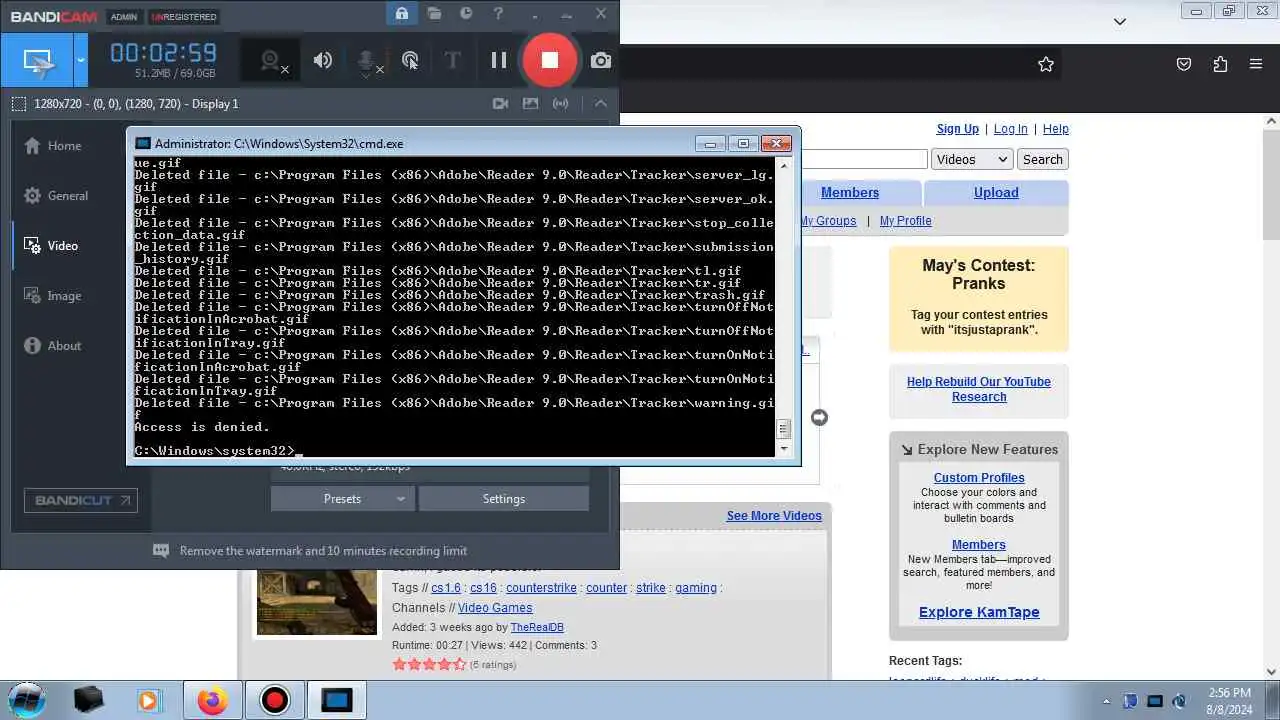Click the See More Videos link
The height and width of the screenshot is (720, 1280).
click(774, 516)
